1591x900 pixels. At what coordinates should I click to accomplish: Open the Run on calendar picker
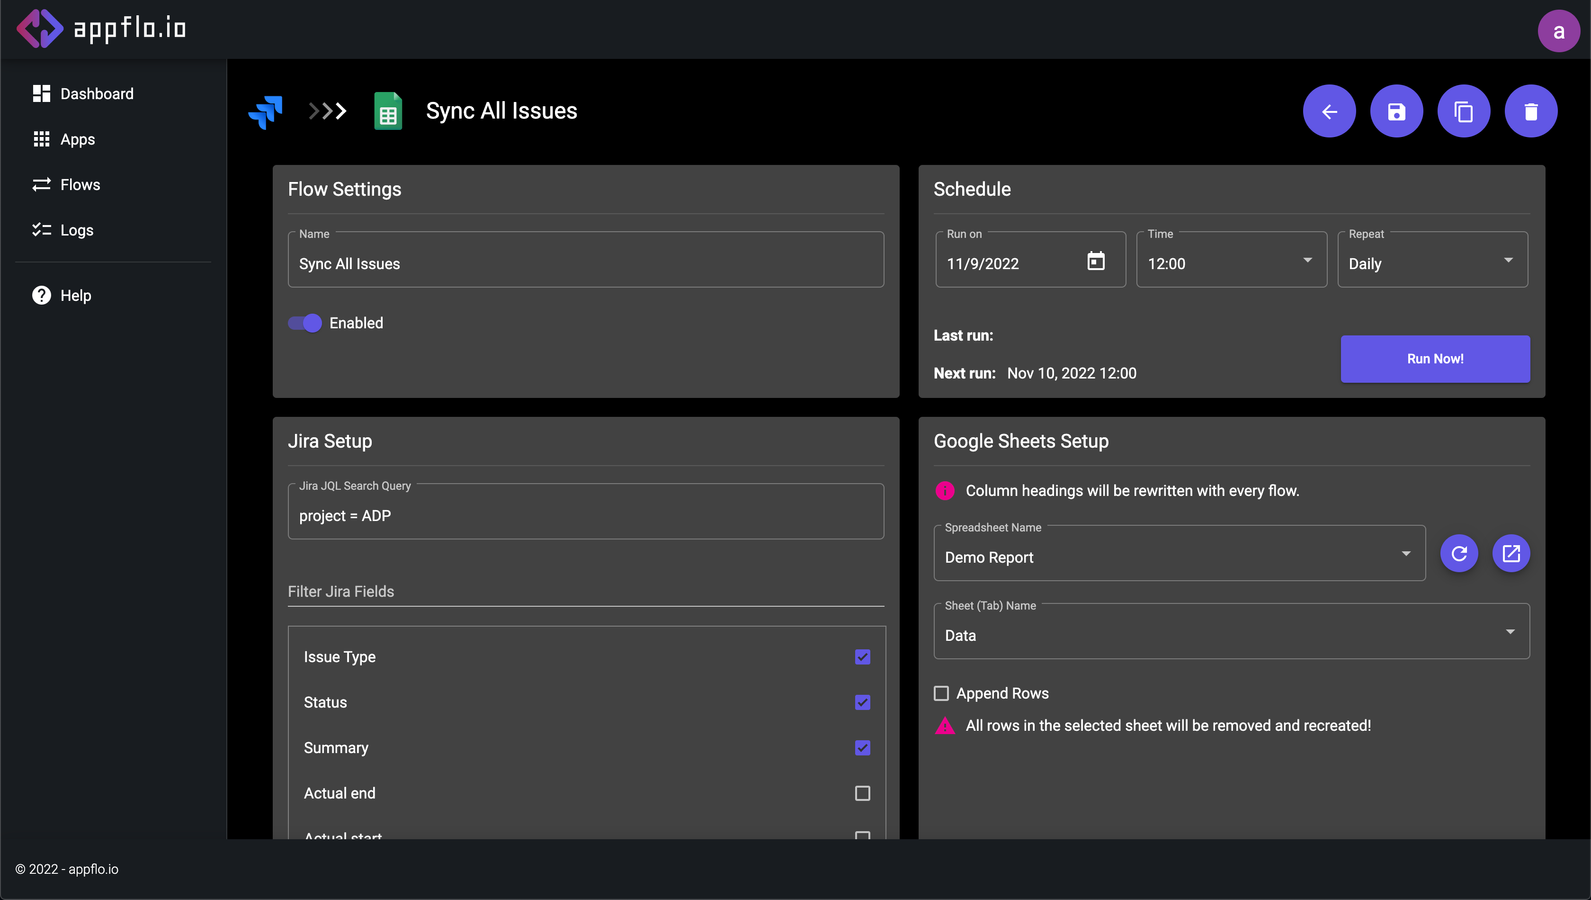[x=1096, y=261]
